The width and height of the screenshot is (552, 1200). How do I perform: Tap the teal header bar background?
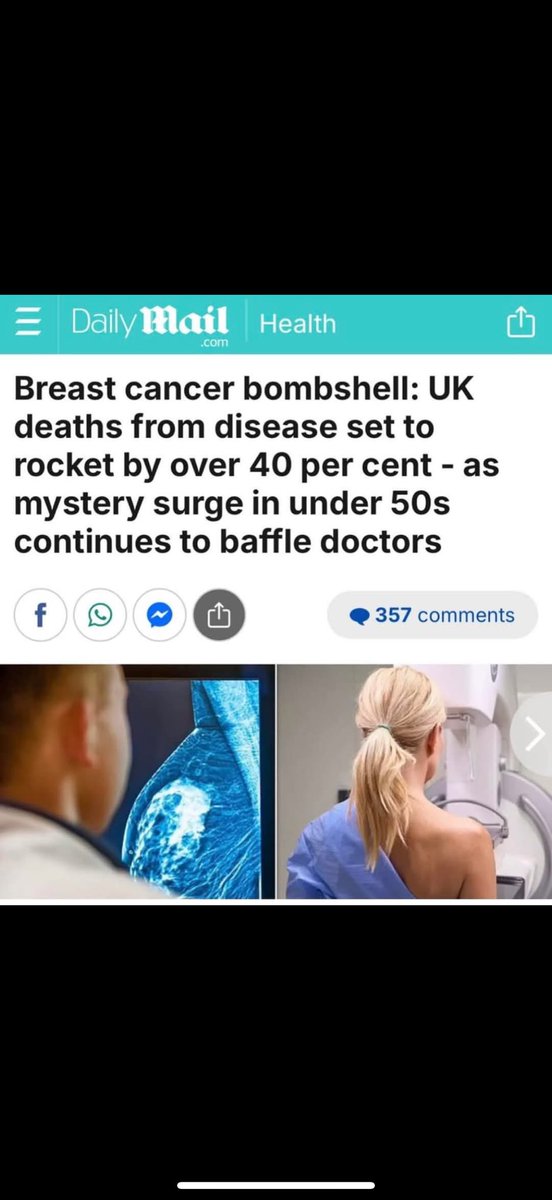pos(420,324)
